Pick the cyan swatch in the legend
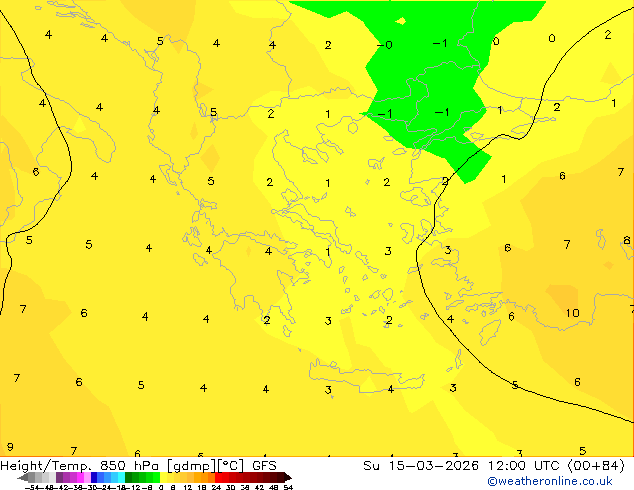This screenshot has width=634, height=490. [121, 477]
